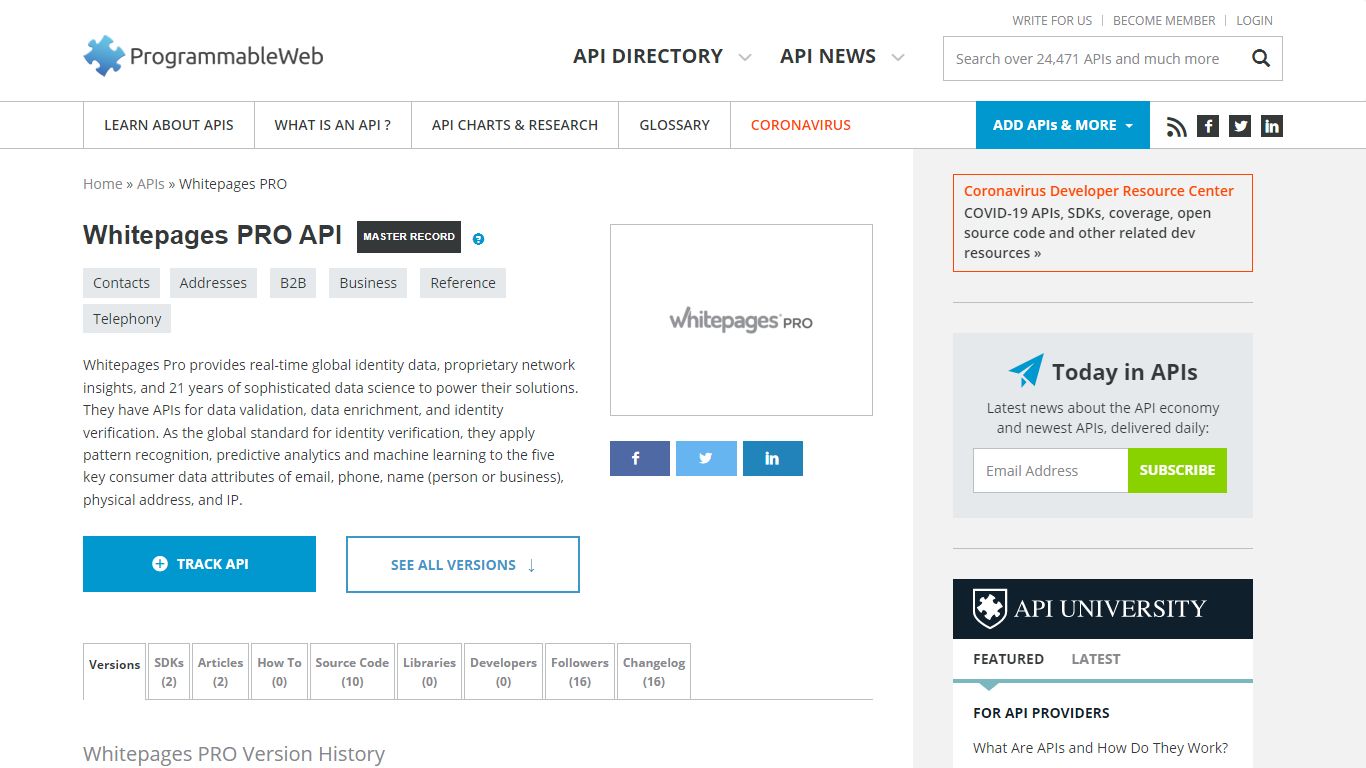Screen dimensions: 1366x768
Task: Click the API University banner
Action: pos(1103,609)
